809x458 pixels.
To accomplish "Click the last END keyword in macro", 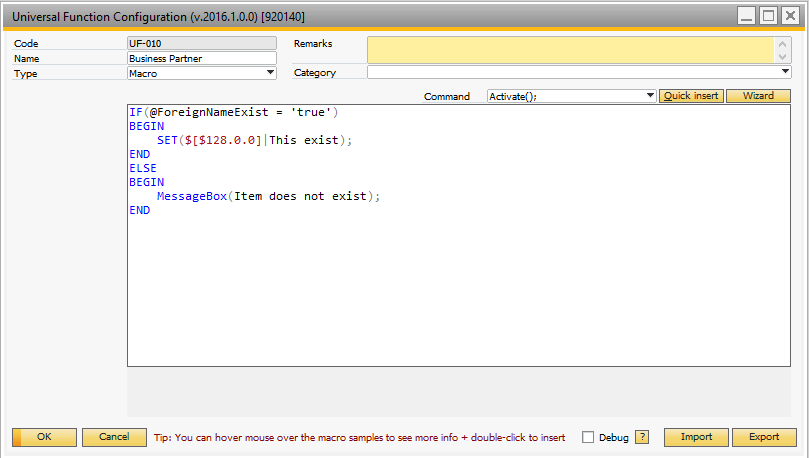I will point(140,210).
